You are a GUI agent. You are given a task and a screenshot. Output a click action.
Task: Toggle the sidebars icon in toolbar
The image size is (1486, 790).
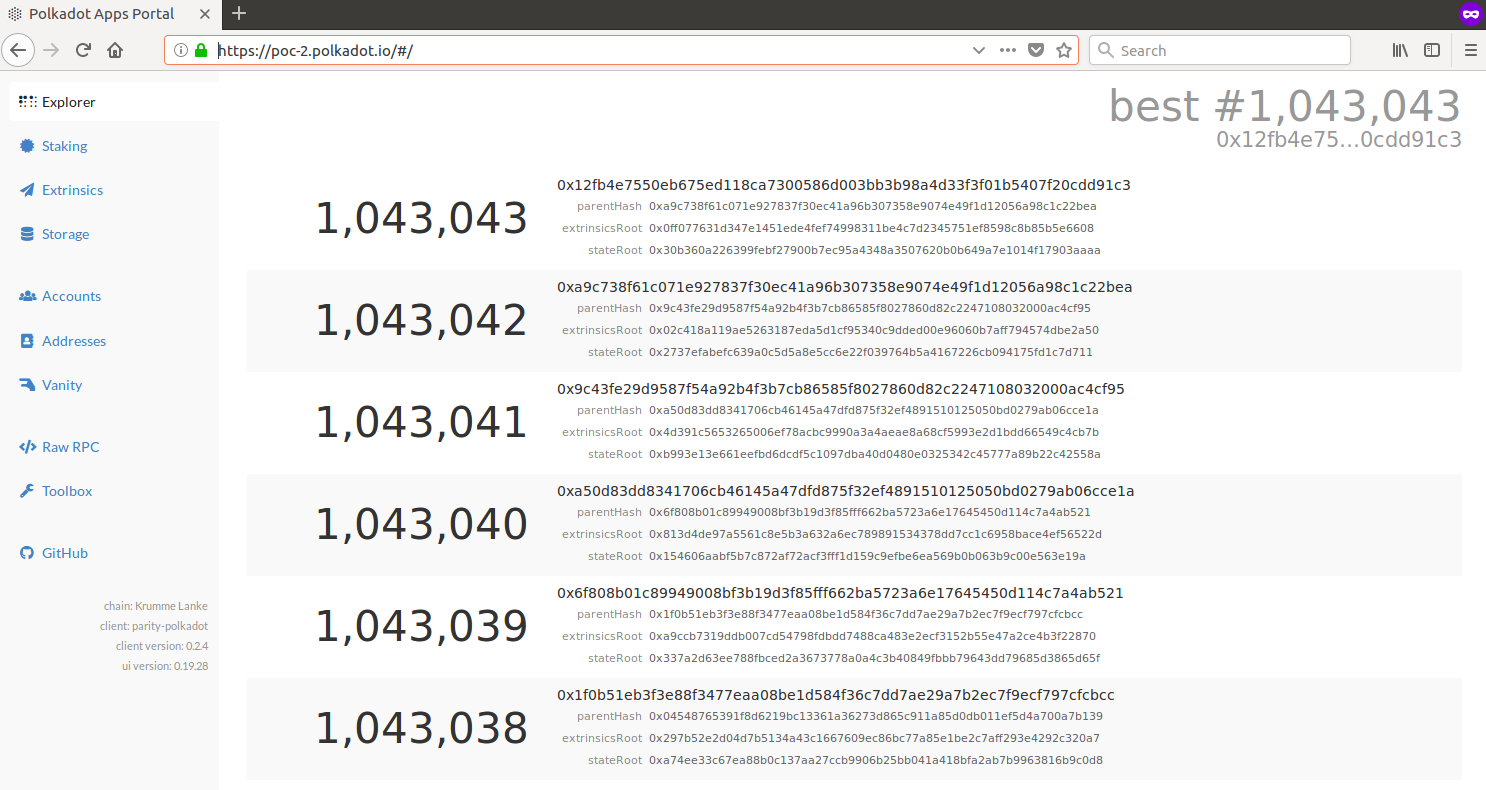click(1432, 50)
